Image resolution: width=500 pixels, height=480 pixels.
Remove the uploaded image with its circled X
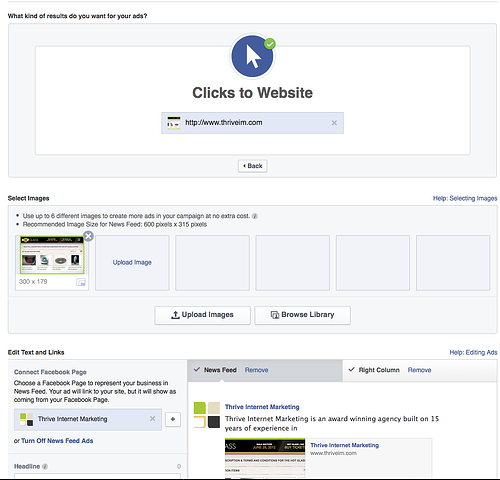pos(88,236)
